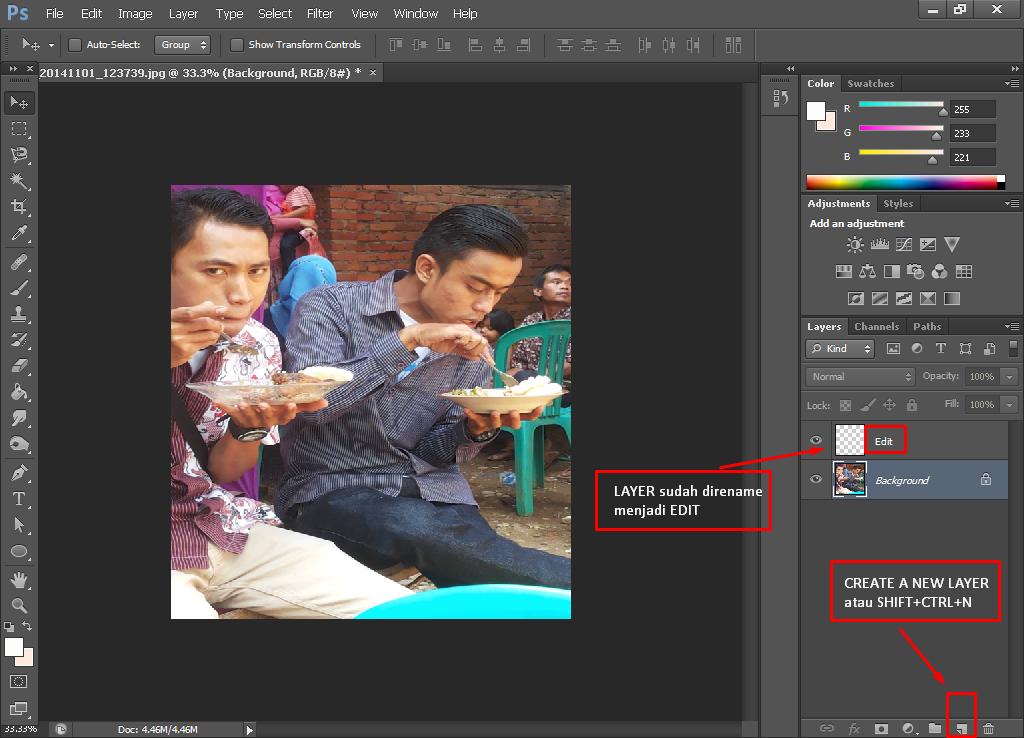Enable the Auto-Select checkbox

coord(75,44)
